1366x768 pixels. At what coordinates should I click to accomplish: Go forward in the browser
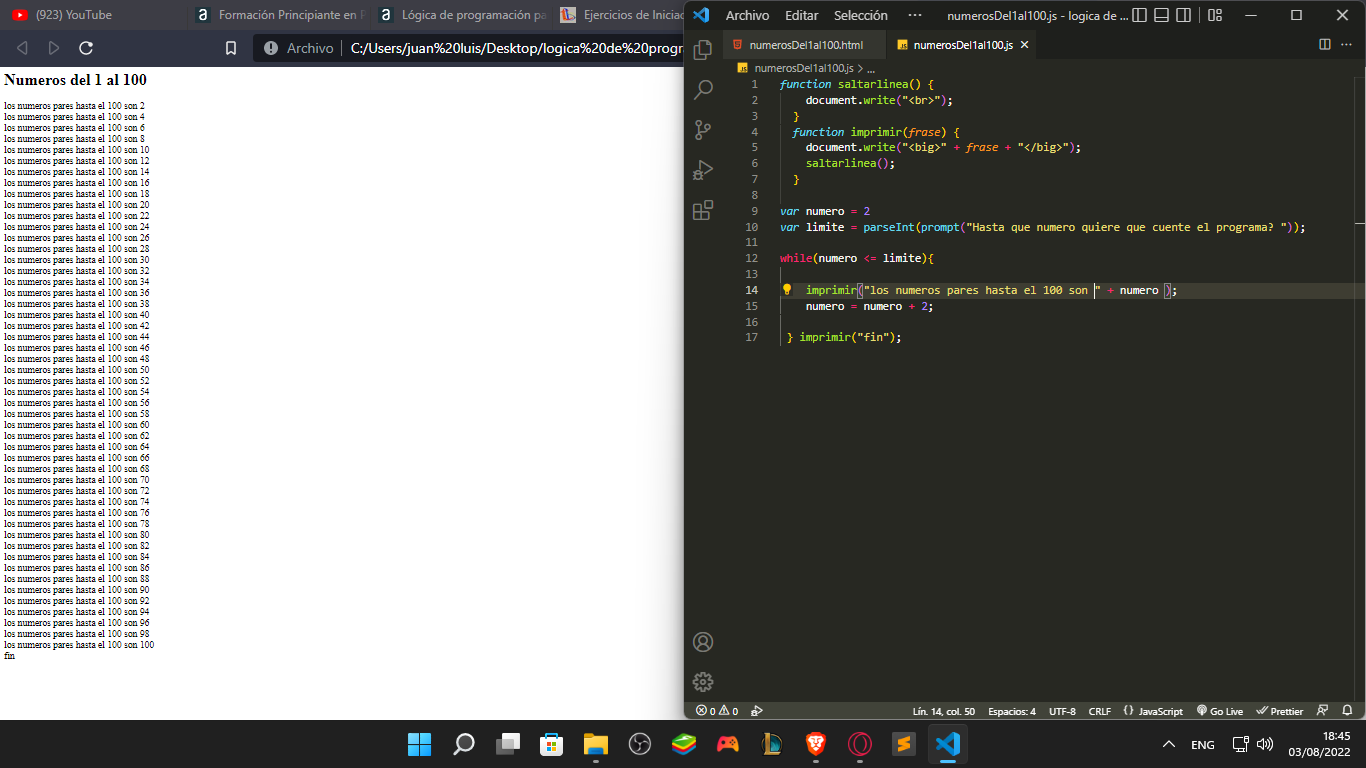point(54,48)
